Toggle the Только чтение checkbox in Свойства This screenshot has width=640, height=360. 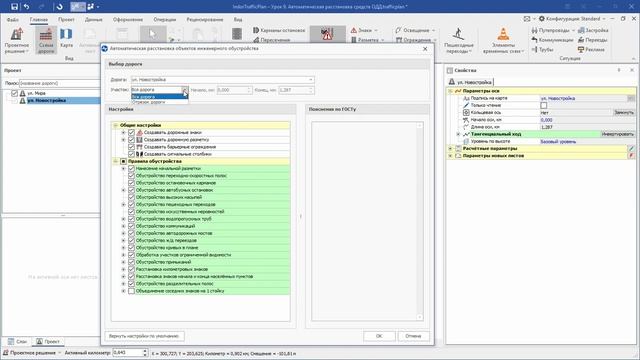544,105
